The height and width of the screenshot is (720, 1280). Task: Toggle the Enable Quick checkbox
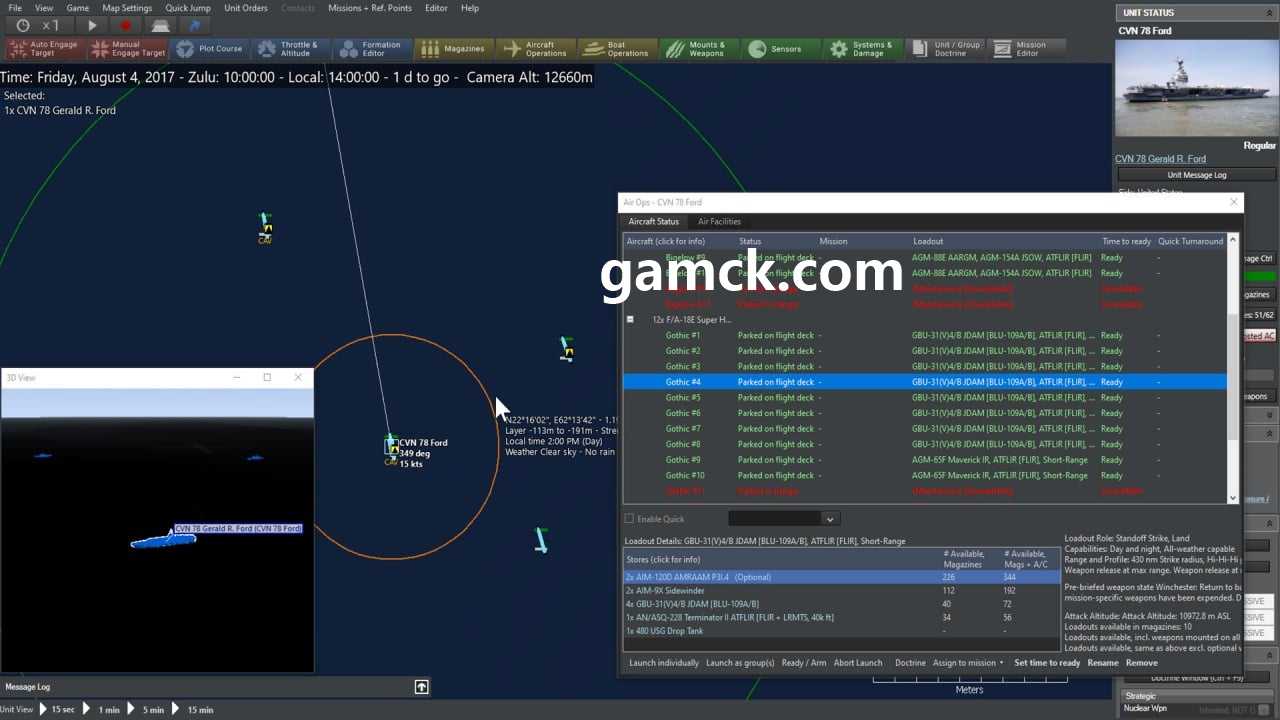(x=629, y=519)
